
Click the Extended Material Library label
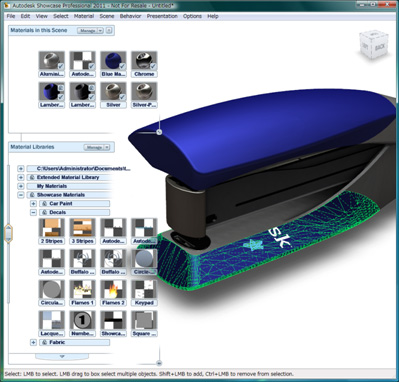point(68,177)
